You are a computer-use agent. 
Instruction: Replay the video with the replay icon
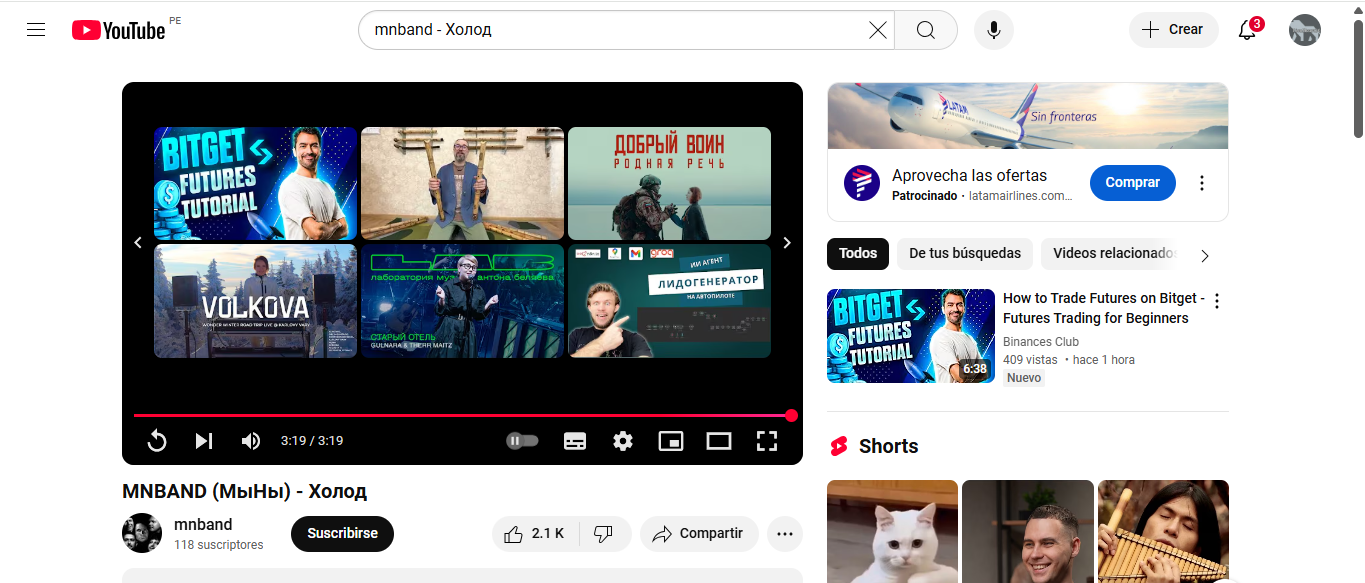point(157,441)
